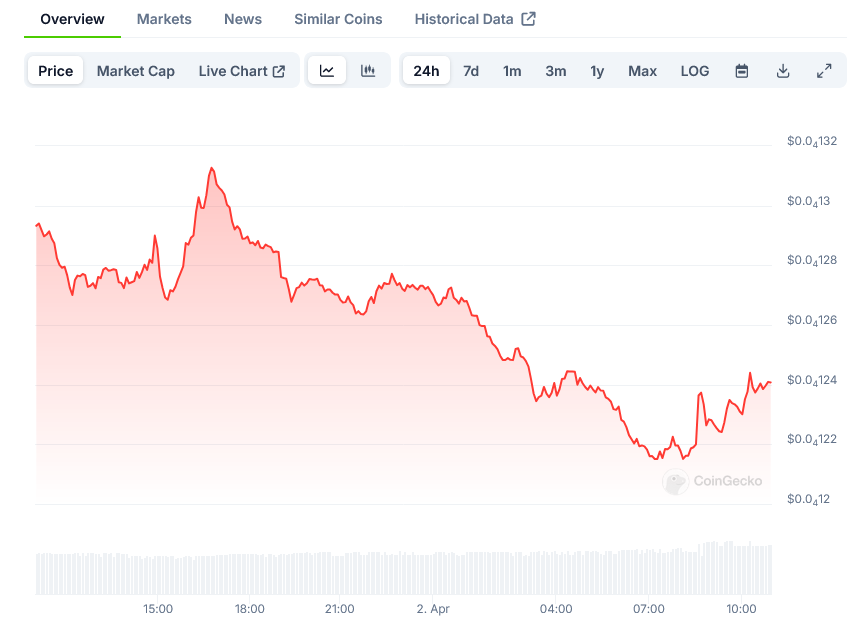Click external link icon beside Historical Data
Viewport: 847px width, 629px height.
point(529,19)
